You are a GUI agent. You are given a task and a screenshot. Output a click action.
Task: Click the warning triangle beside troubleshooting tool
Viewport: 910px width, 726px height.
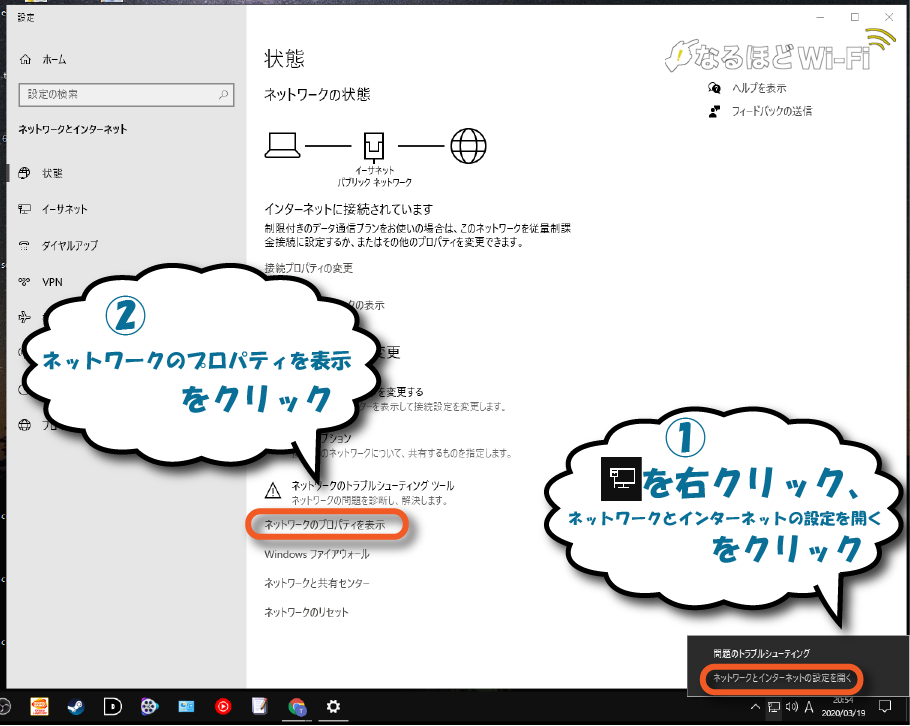pyautogui.click(x=272, y=488)
